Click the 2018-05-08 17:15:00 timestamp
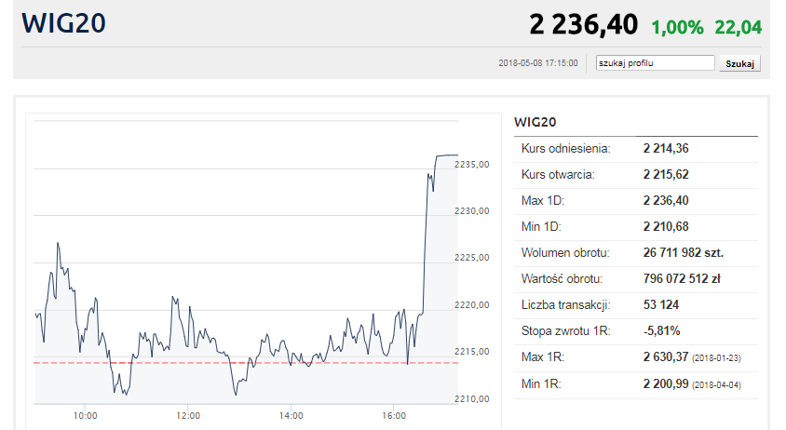This screenshot has width=786, height=430. (537, 63)
